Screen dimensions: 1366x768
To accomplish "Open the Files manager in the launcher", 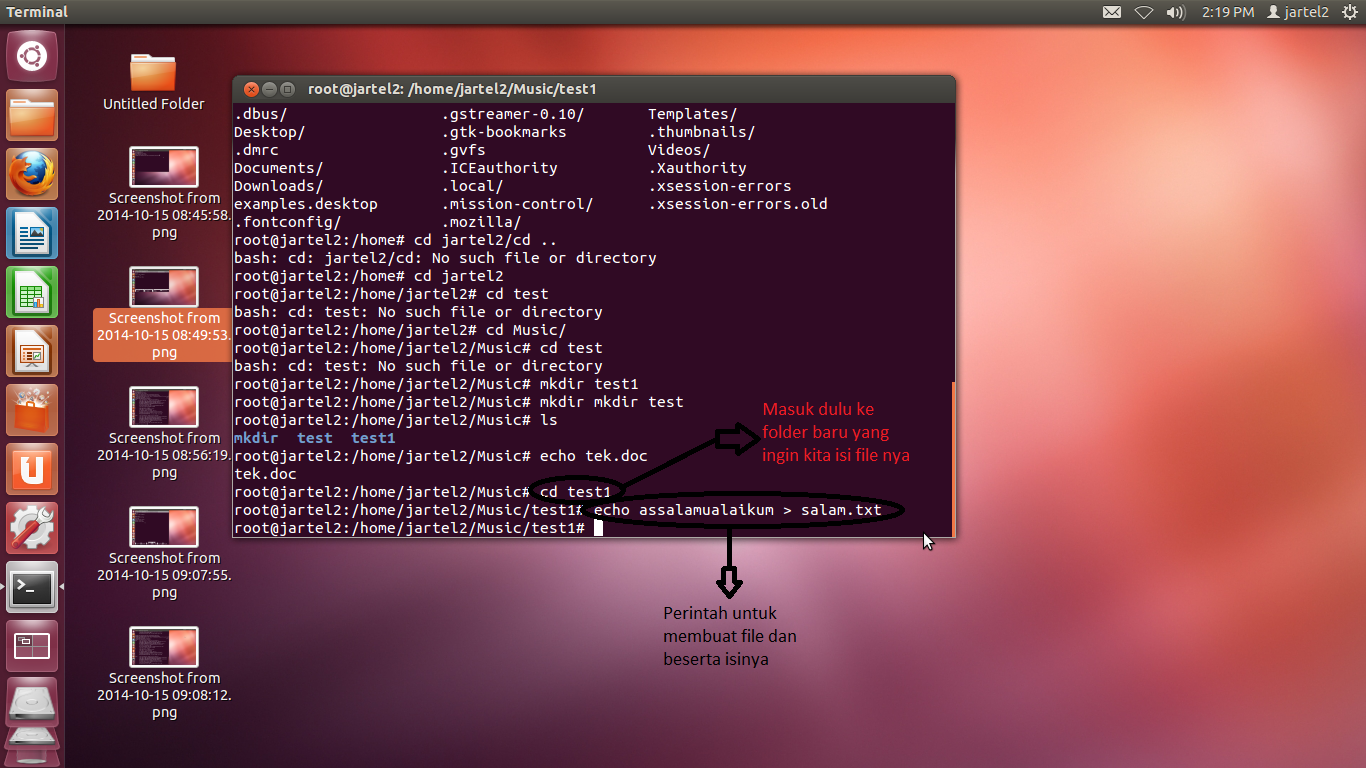I will 33,115.
